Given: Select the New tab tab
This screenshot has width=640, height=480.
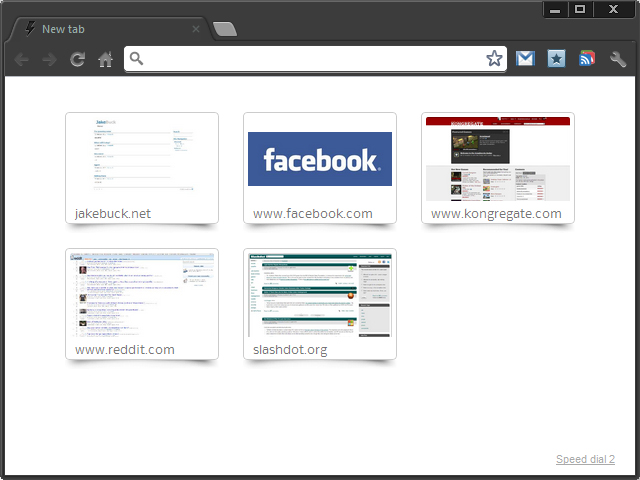Looking at the screenshot, I should tap(100, 29).
